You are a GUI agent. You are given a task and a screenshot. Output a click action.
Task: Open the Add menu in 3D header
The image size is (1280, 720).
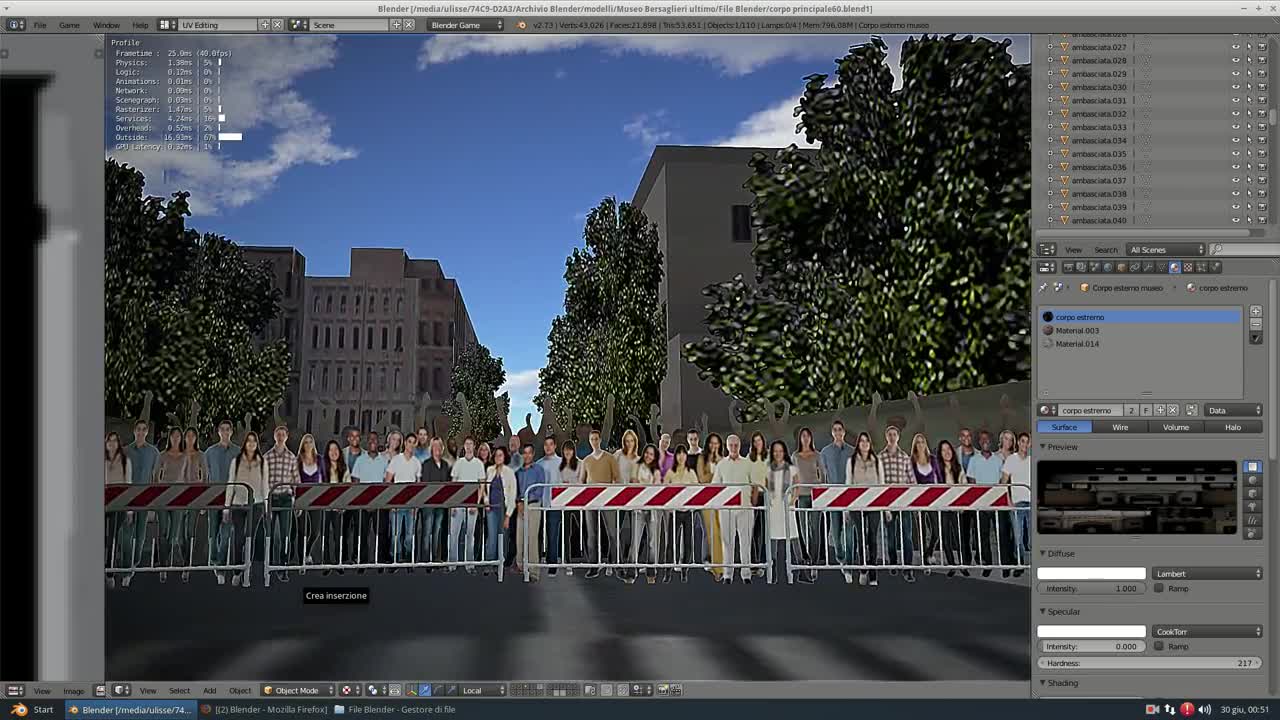(209, 690)
